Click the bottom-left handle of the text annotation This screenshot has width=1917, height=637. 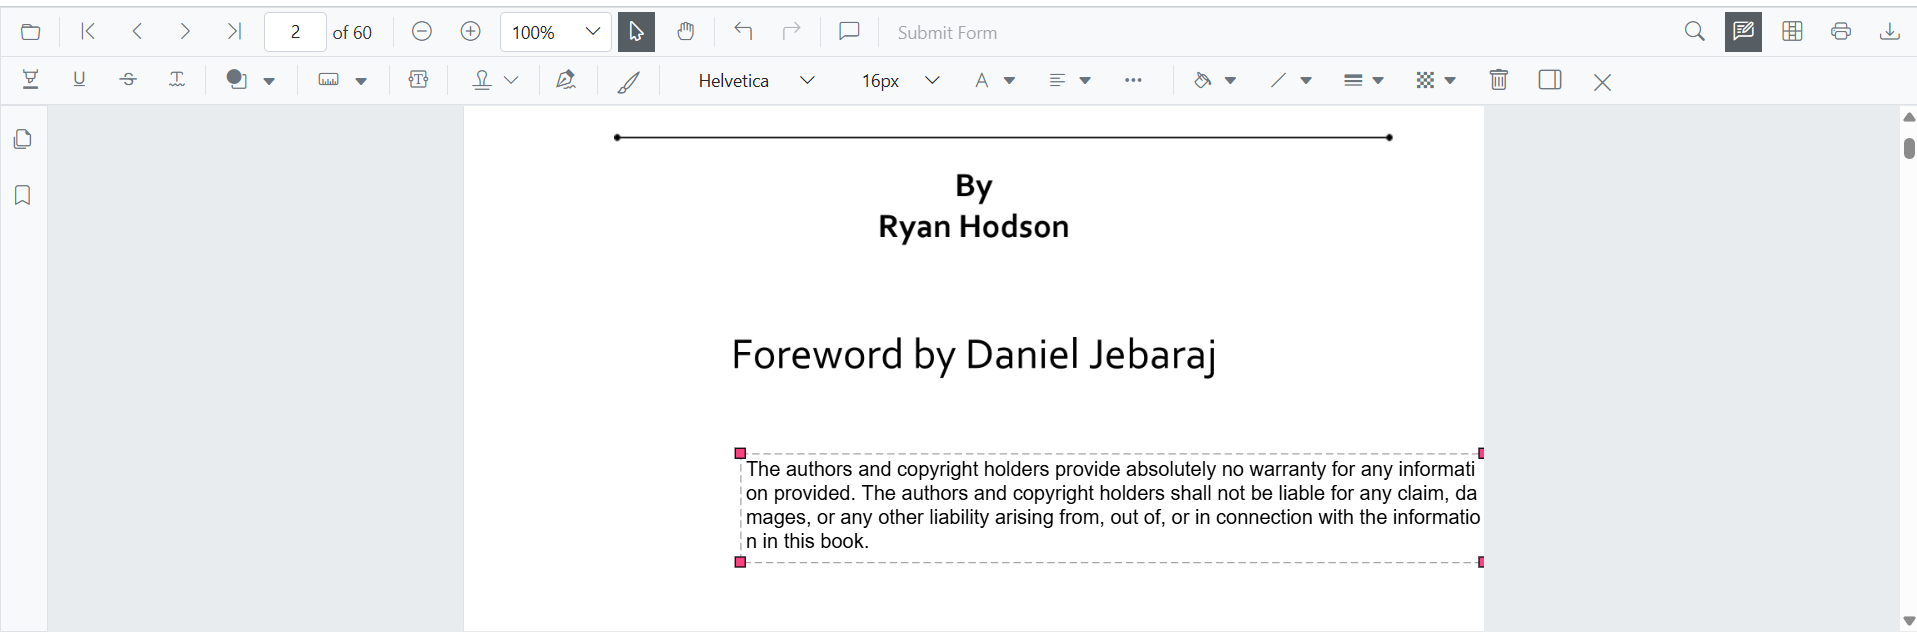point(740,562)
